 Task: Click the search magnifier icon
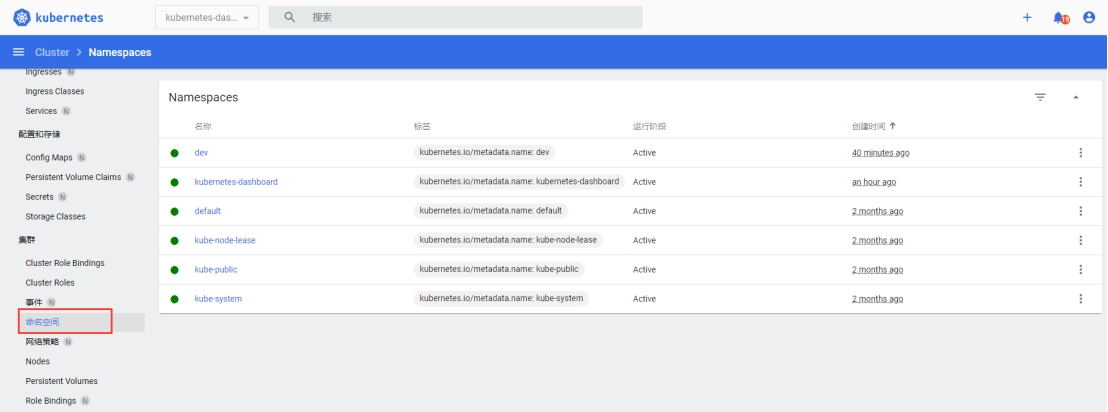(290, 18)
